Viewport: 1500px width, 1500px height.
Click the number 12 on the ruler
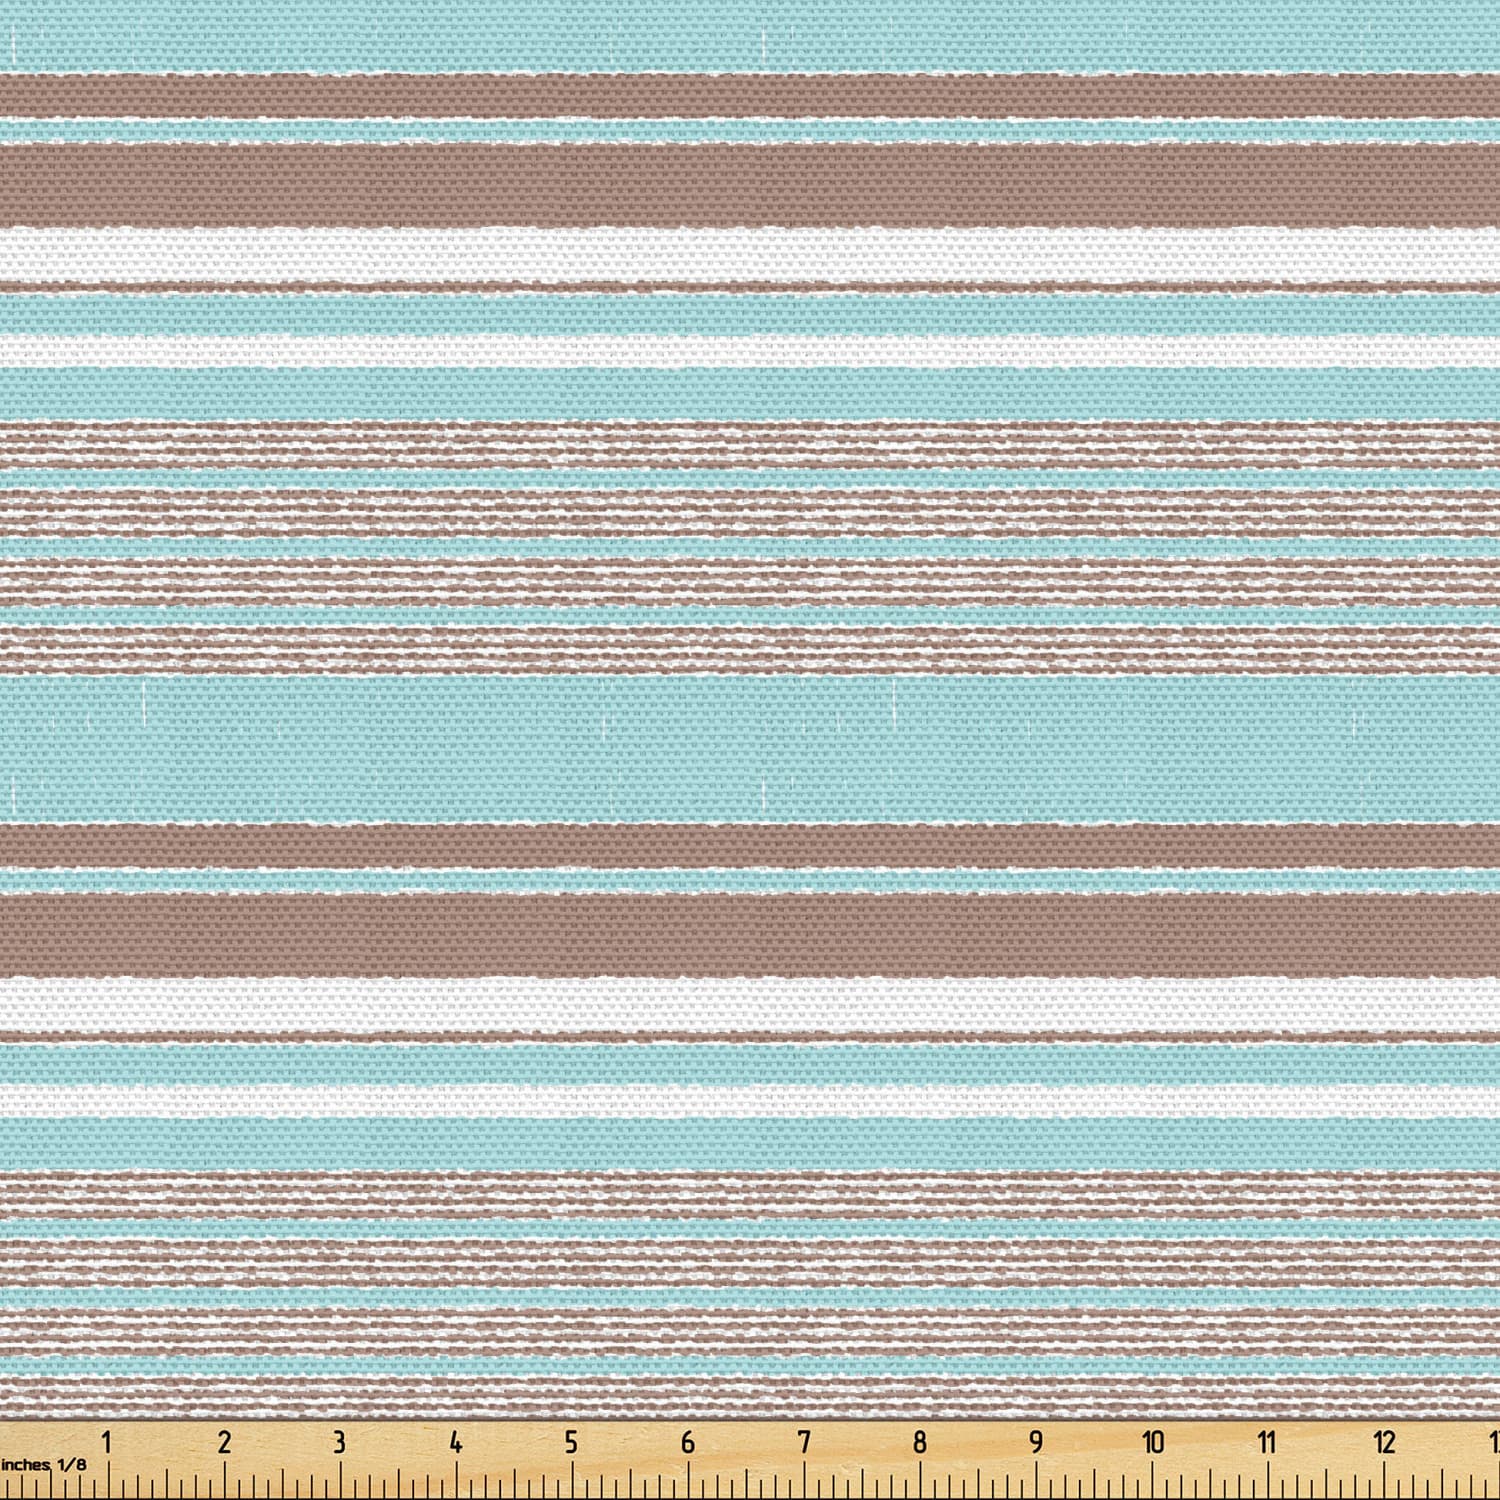point(1384,1441)
